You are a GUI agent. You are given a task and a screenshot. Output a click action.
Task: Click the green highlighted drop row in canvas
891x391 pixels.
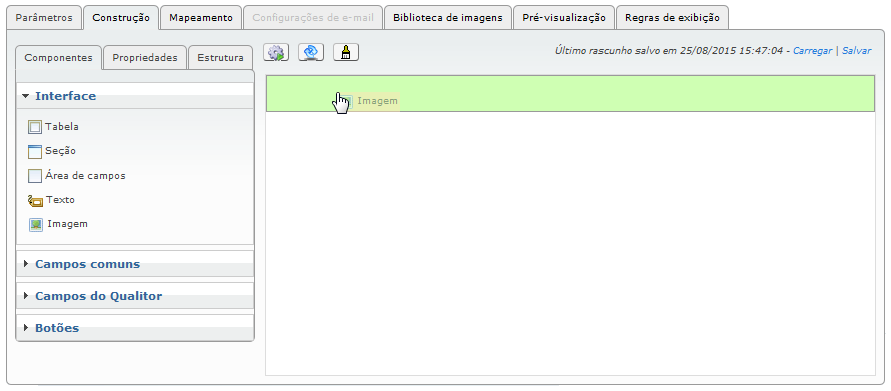[x=571, y=93]
